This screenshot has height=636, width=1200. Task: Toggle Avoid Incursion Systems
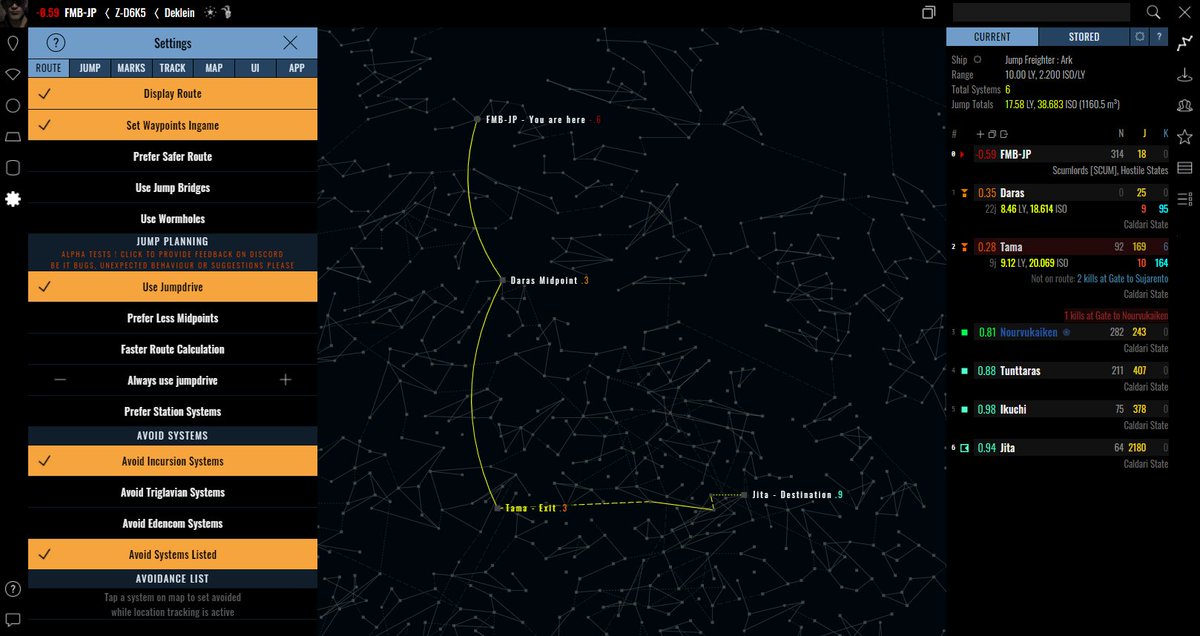coord(173,461)
